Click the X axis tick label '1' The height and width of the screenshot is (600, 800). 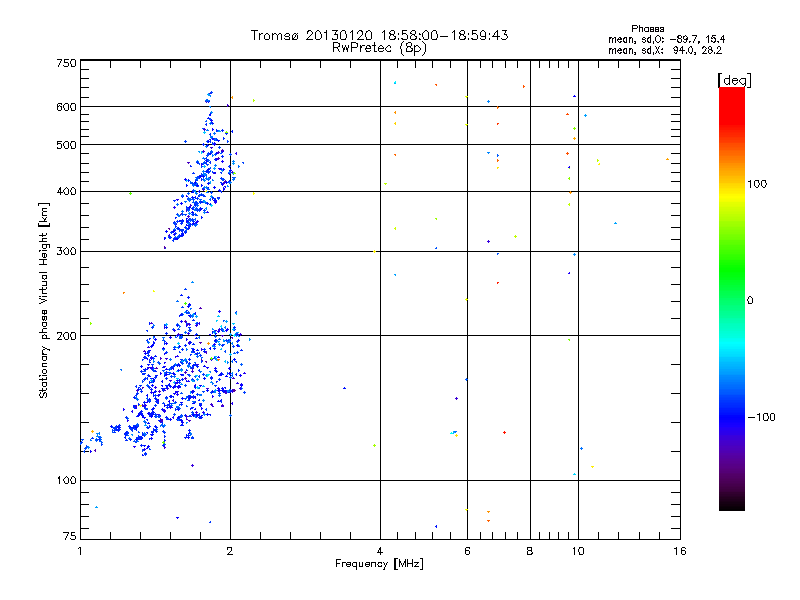80,551
